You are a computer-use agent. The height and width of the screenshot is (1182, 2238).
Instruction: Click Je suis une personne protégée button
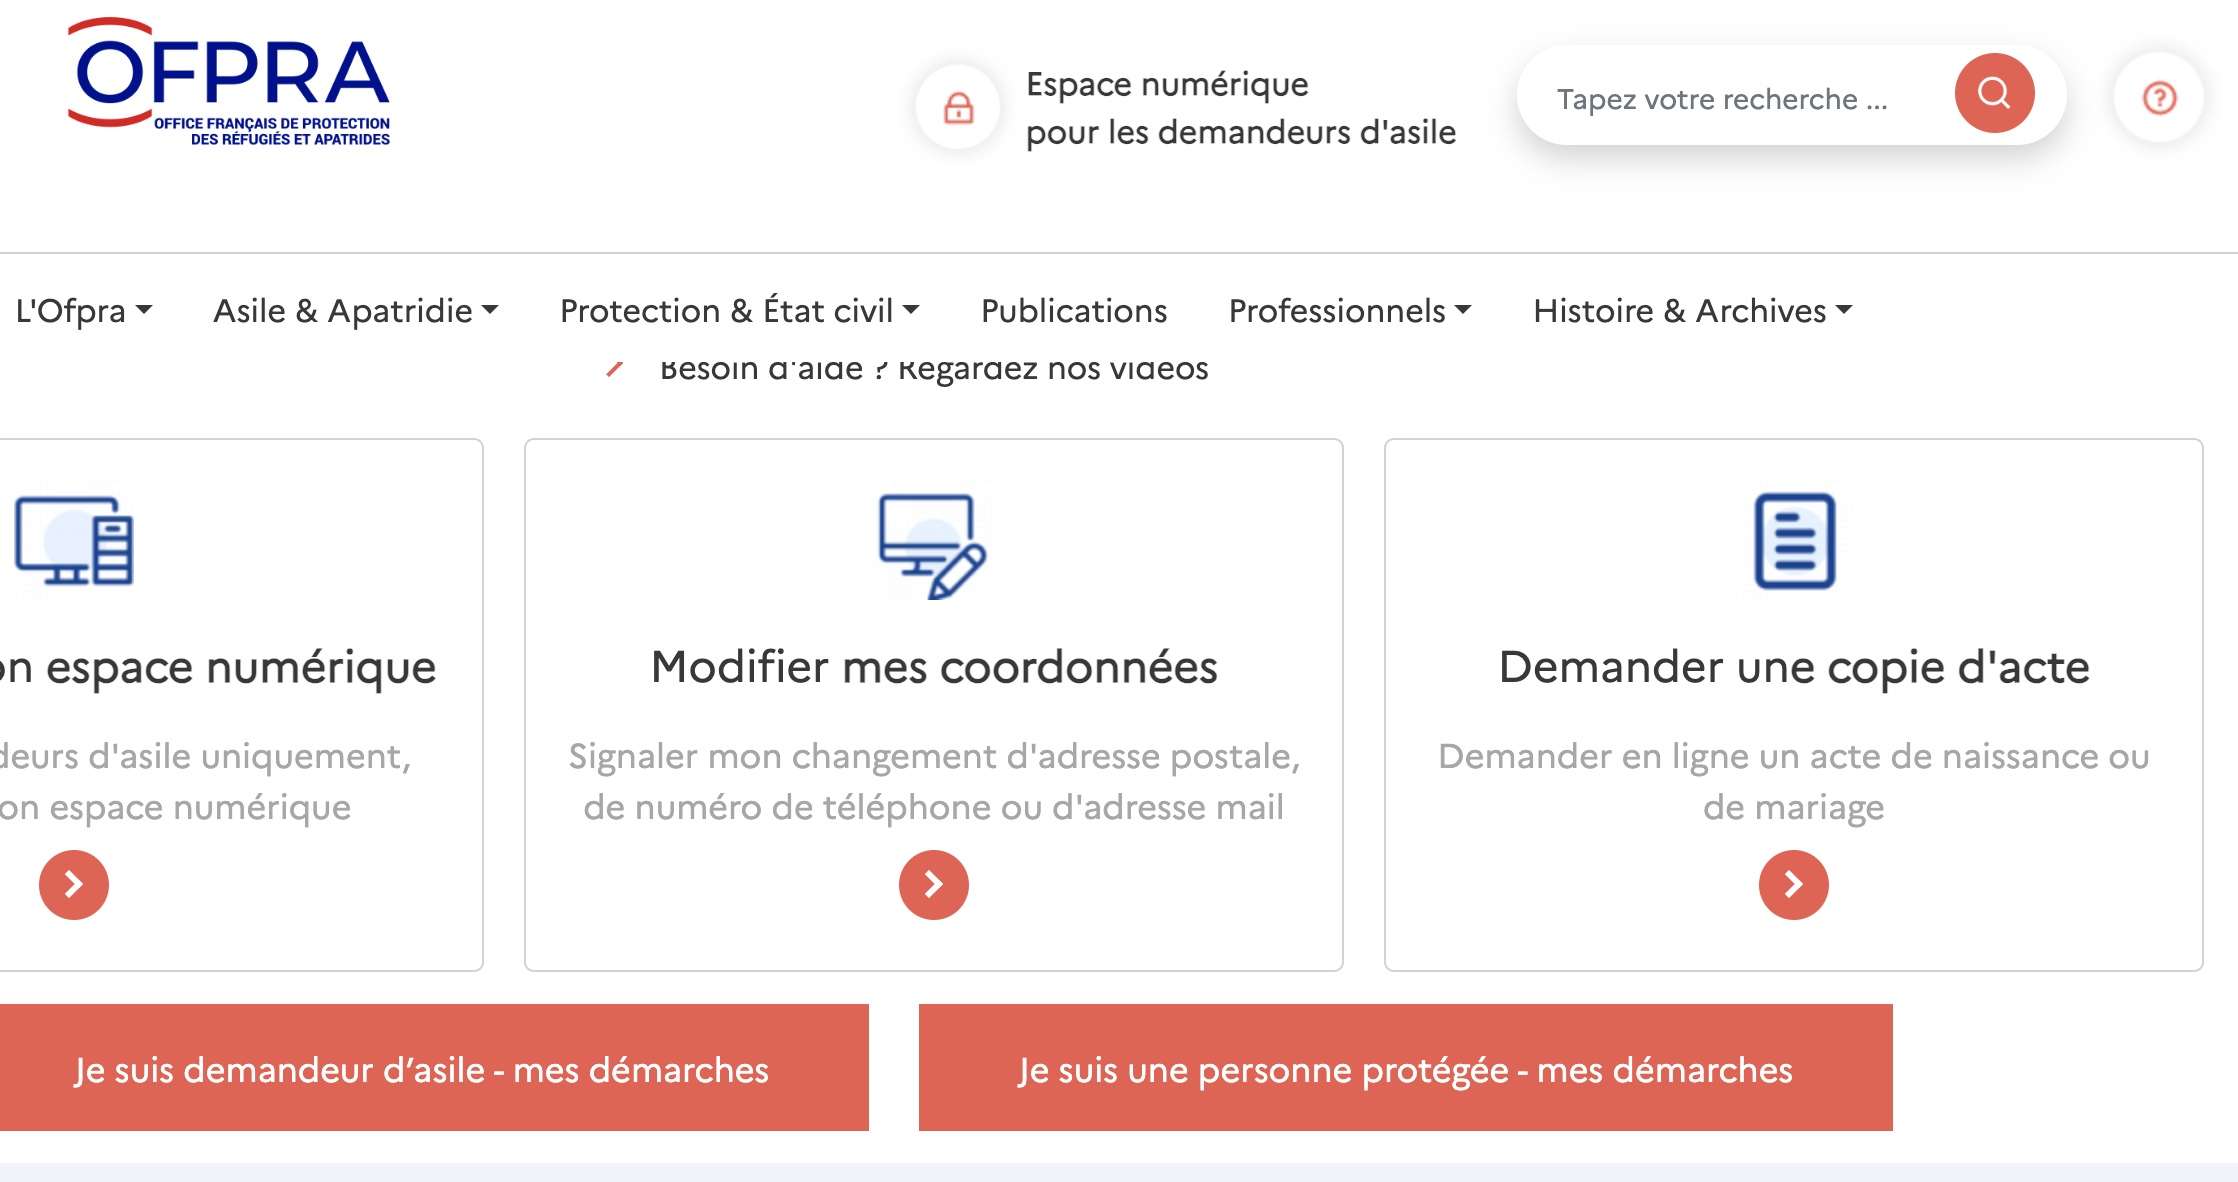tap(1405, 1067)
